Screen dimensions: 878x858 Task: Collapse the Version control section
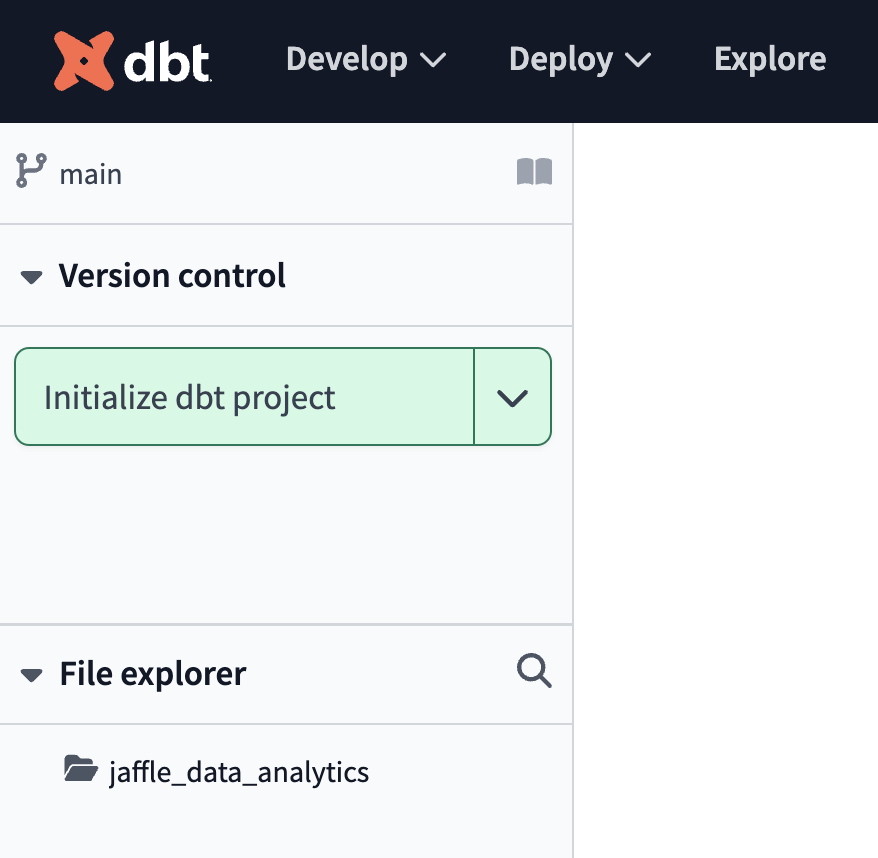pyautogui.click(x=31, y=277)
